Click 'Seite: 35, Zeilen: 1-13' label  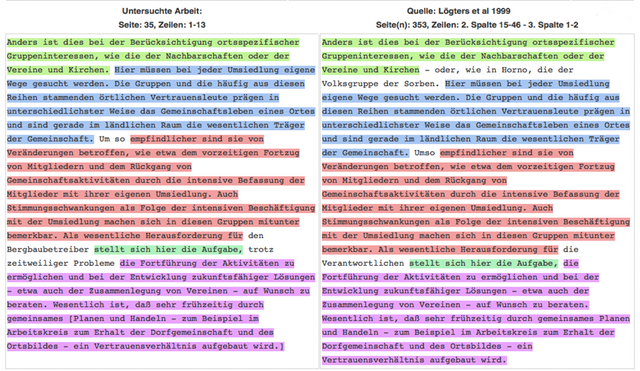(x=162, y=25)
